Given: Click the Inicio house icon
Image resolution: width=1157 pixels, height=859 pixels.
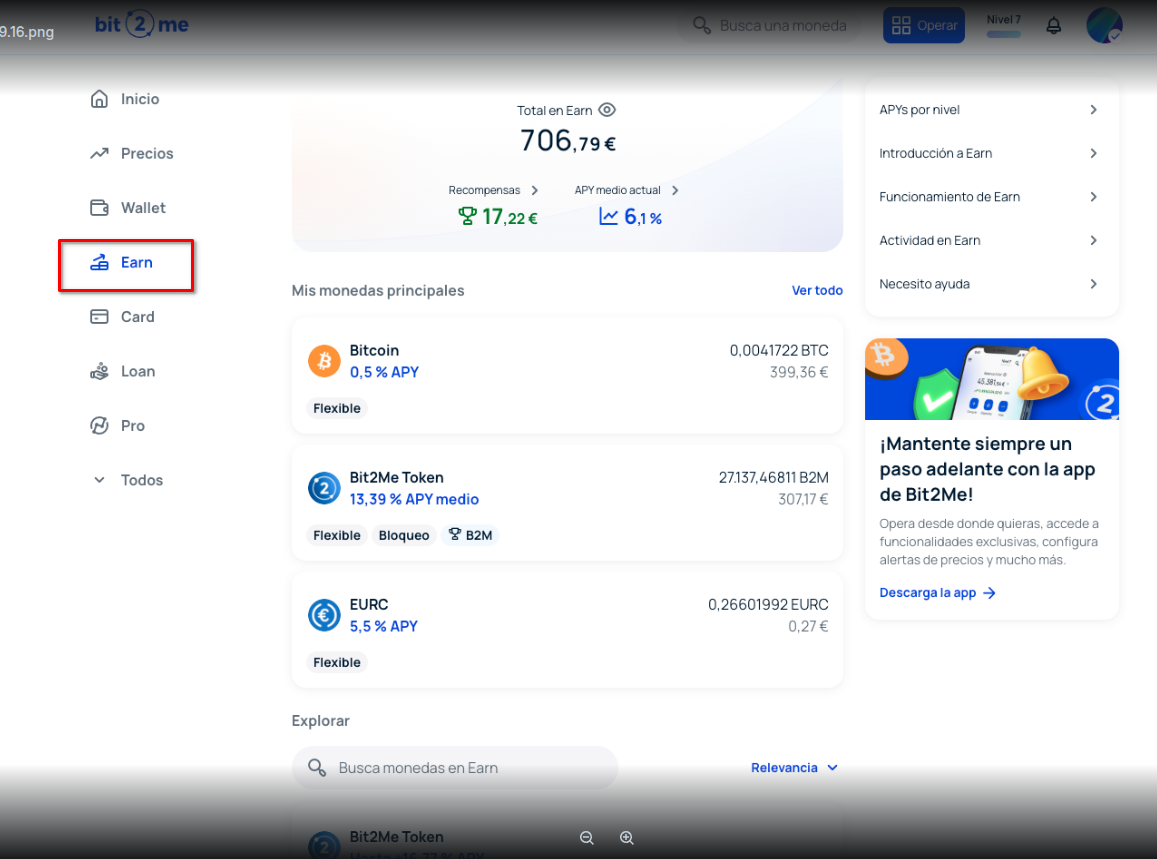Looking at the screenshot, I should (x=99, y=99).
